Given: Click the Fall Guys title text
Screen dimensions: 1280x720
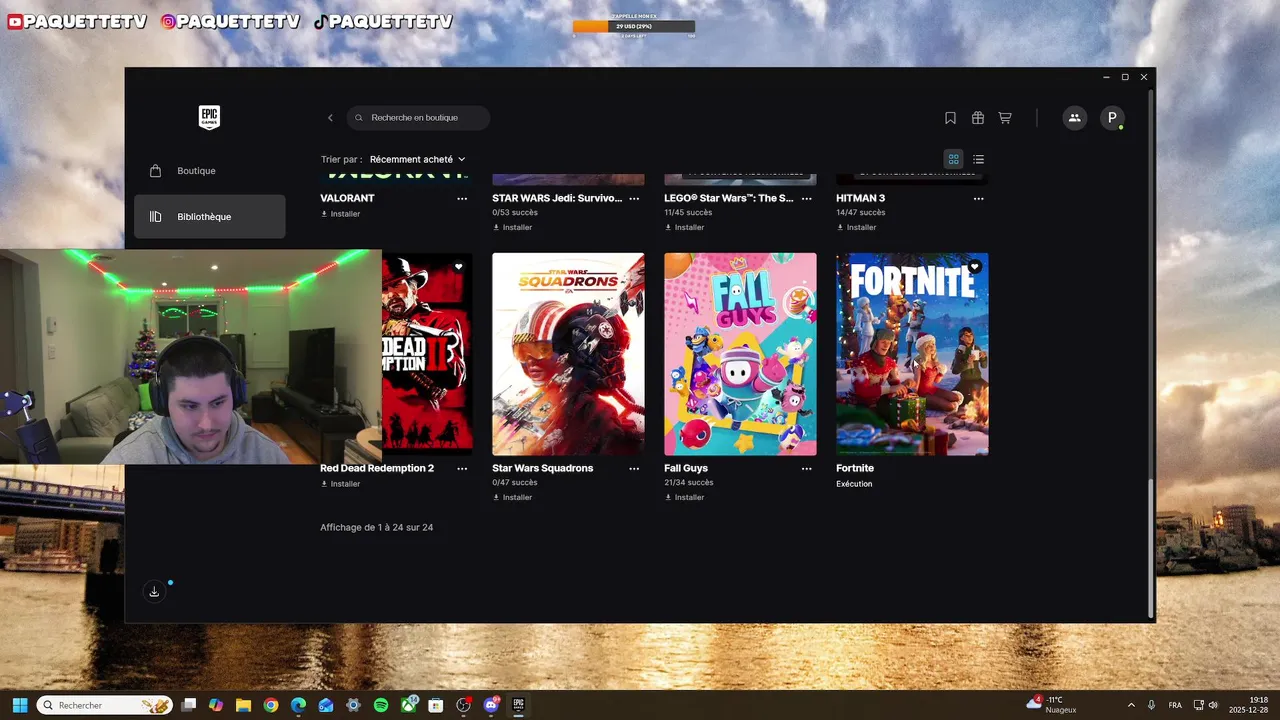Looking at the screenshot, I should click(x=686, y=468).
